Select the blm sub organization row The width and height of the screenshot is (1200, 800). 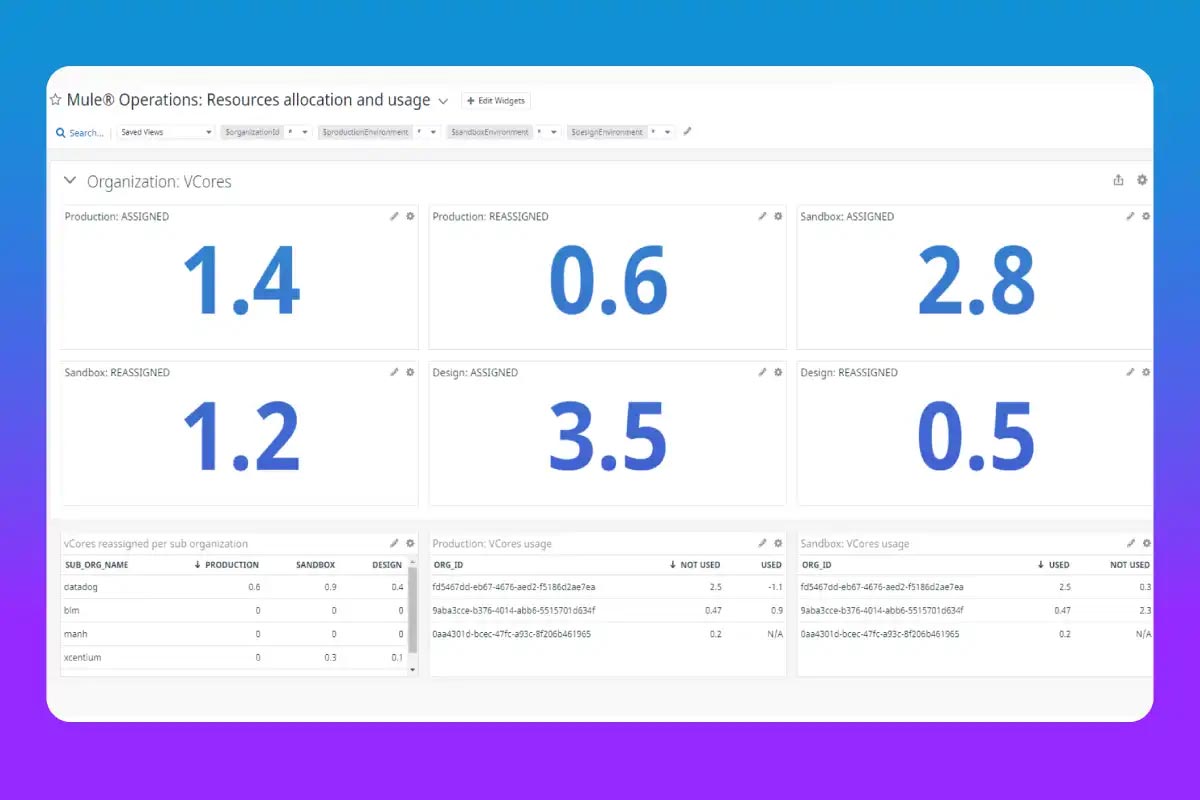coord(234,610)
